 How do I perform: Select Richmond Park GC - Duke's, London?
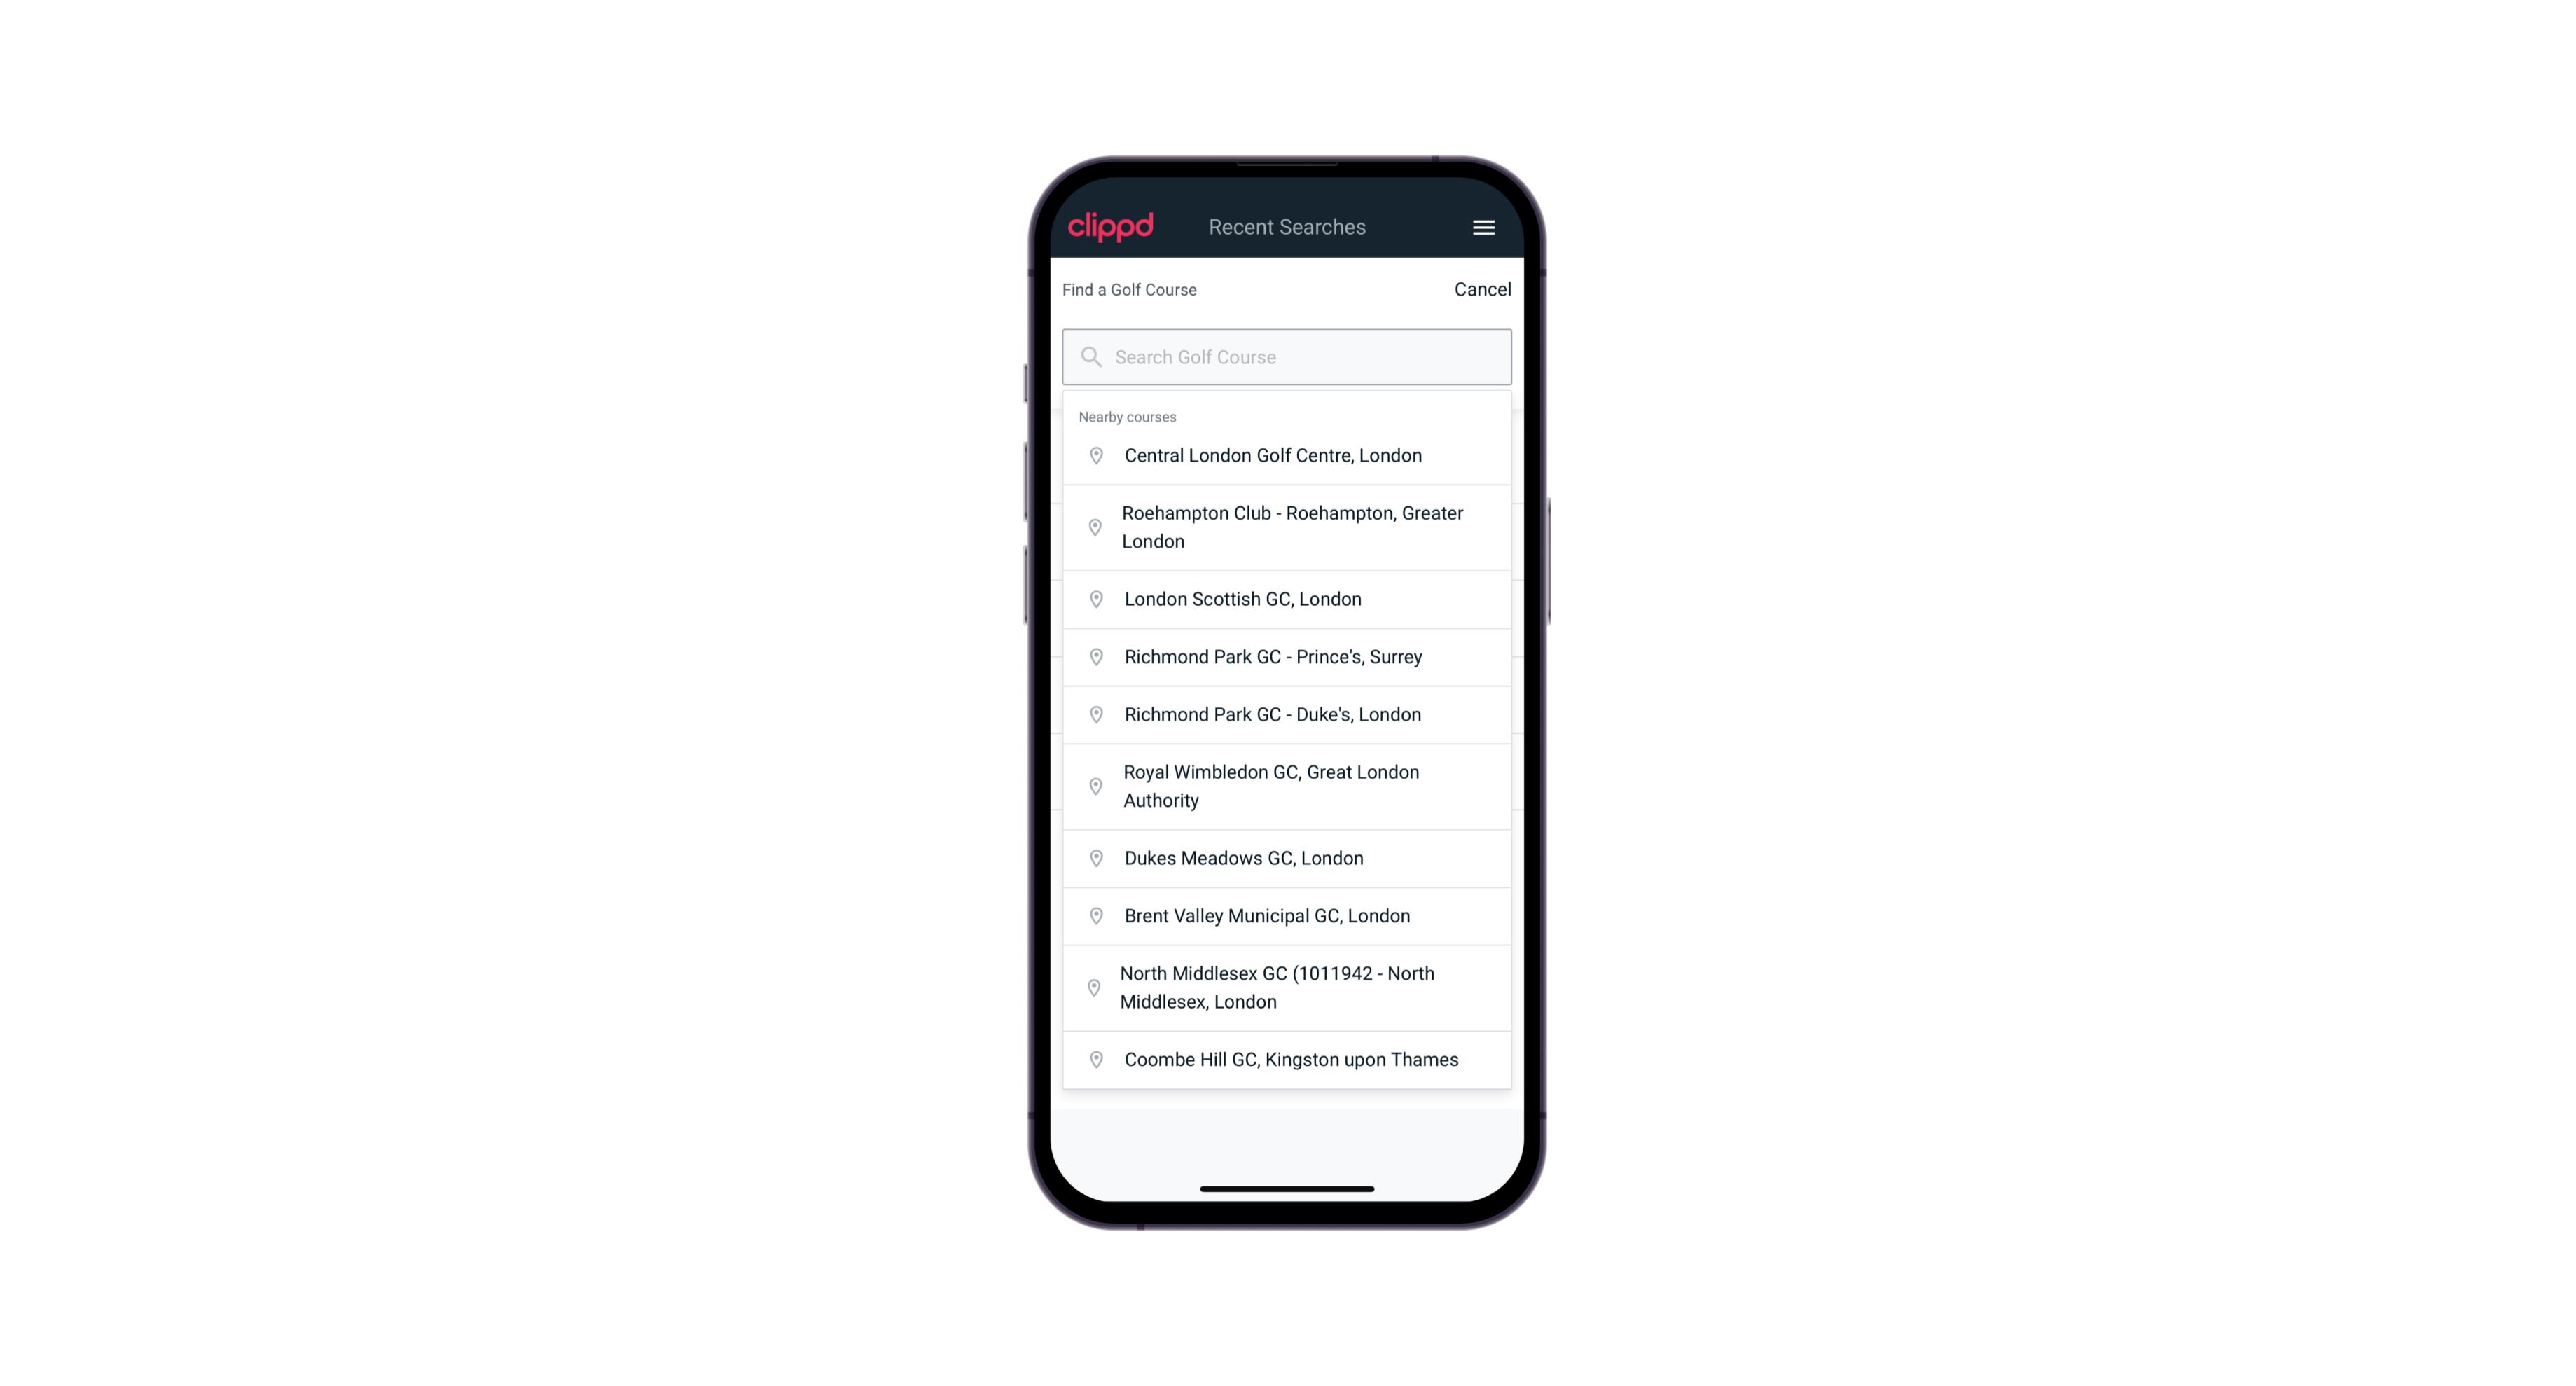coord(1287,714)
